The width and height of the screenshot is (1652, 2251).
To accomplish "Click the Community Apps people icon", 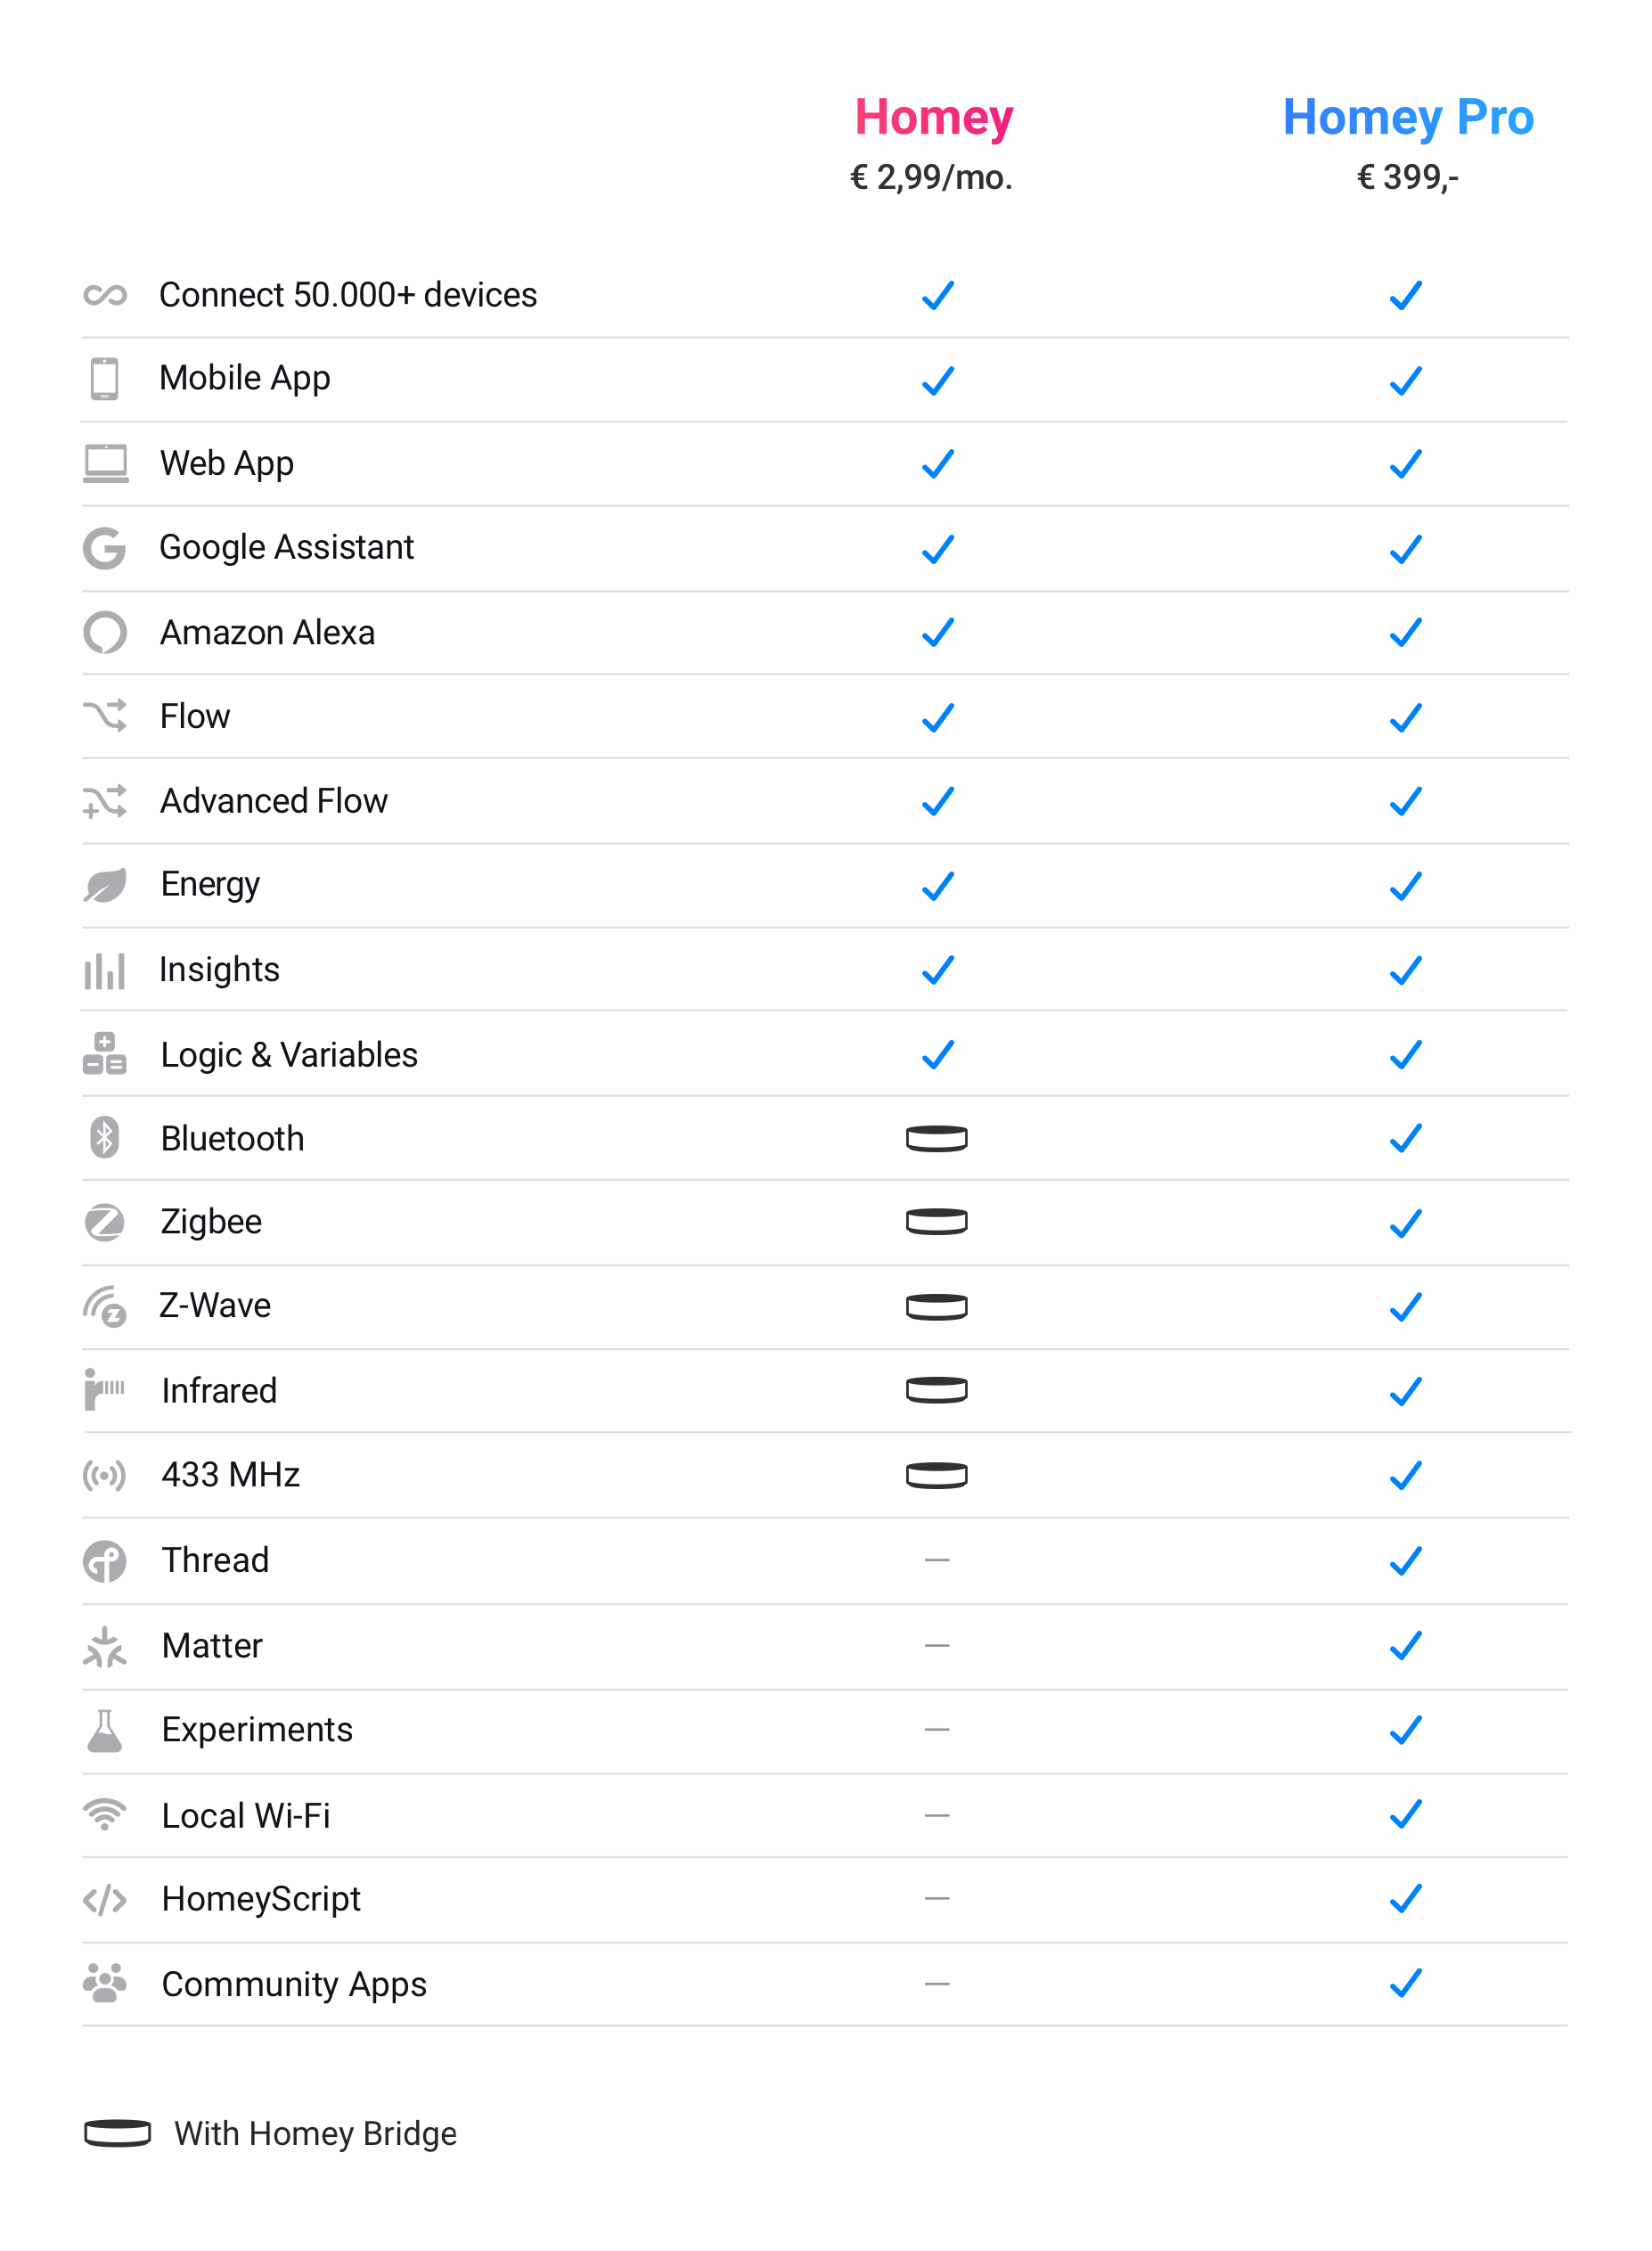I will 104,1983.
